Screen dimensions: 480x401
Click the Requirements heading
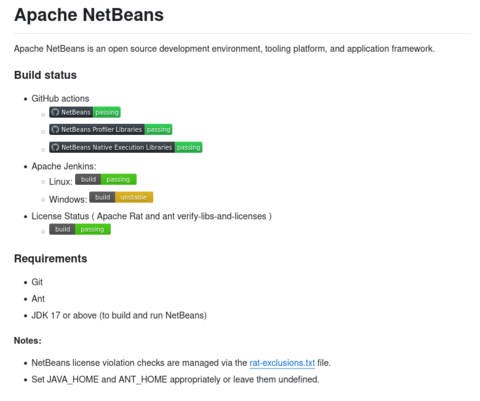(x=51, y=259)
